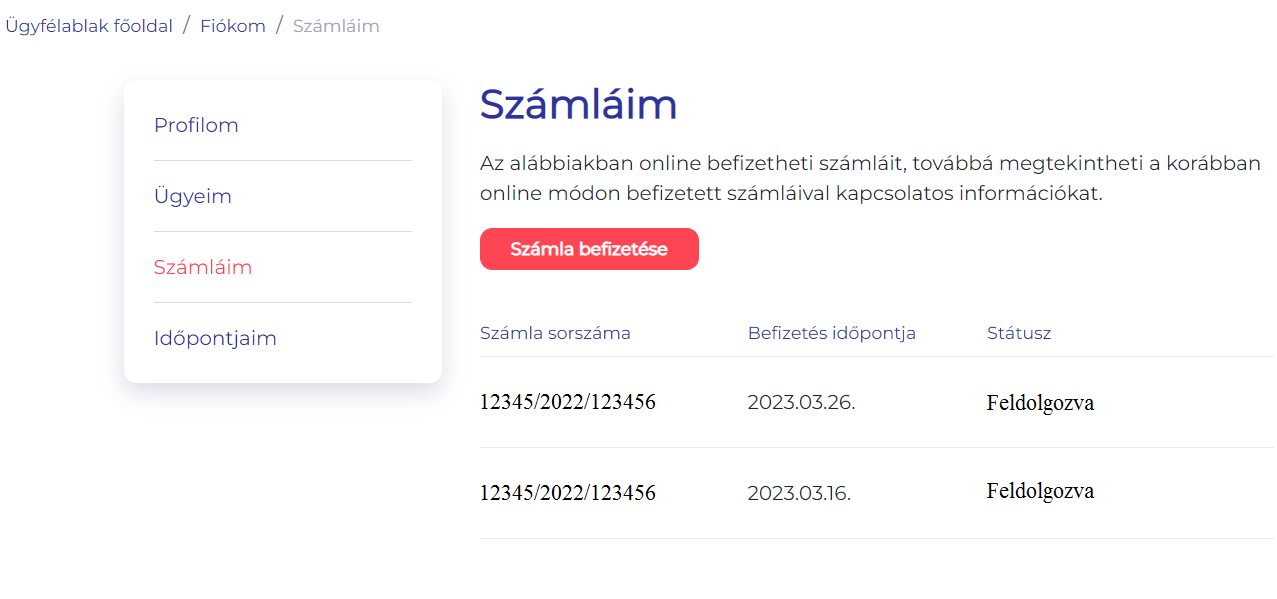1277x599 pixels.
Task: Select invoice number in the 2023.03.26. row
Action: pos(567,403)
